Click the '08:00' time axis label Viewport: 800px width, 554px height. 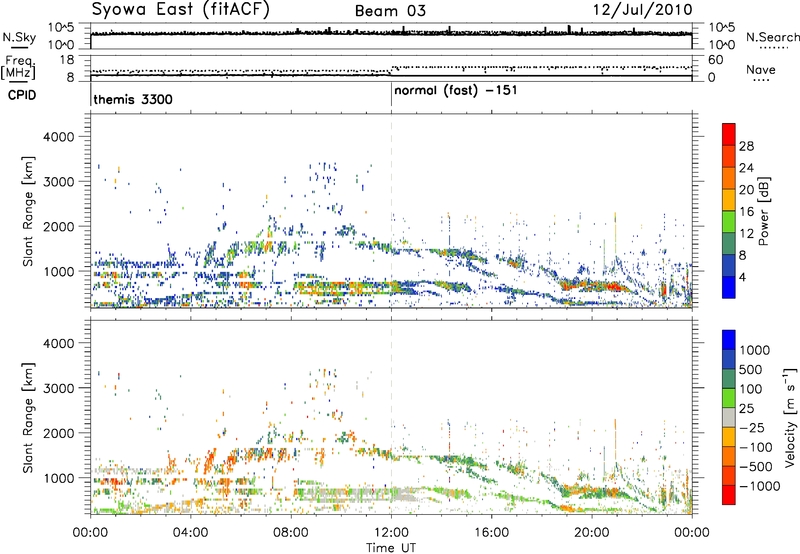[x=291, y=533]
